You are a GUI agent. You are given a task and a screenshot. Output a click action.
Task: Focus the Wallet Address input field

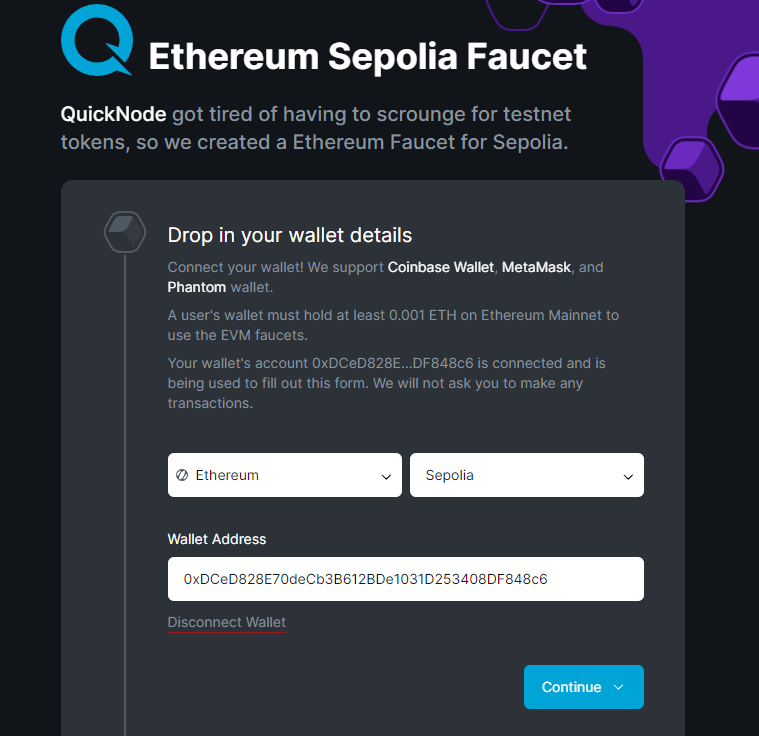coord(405,579)
